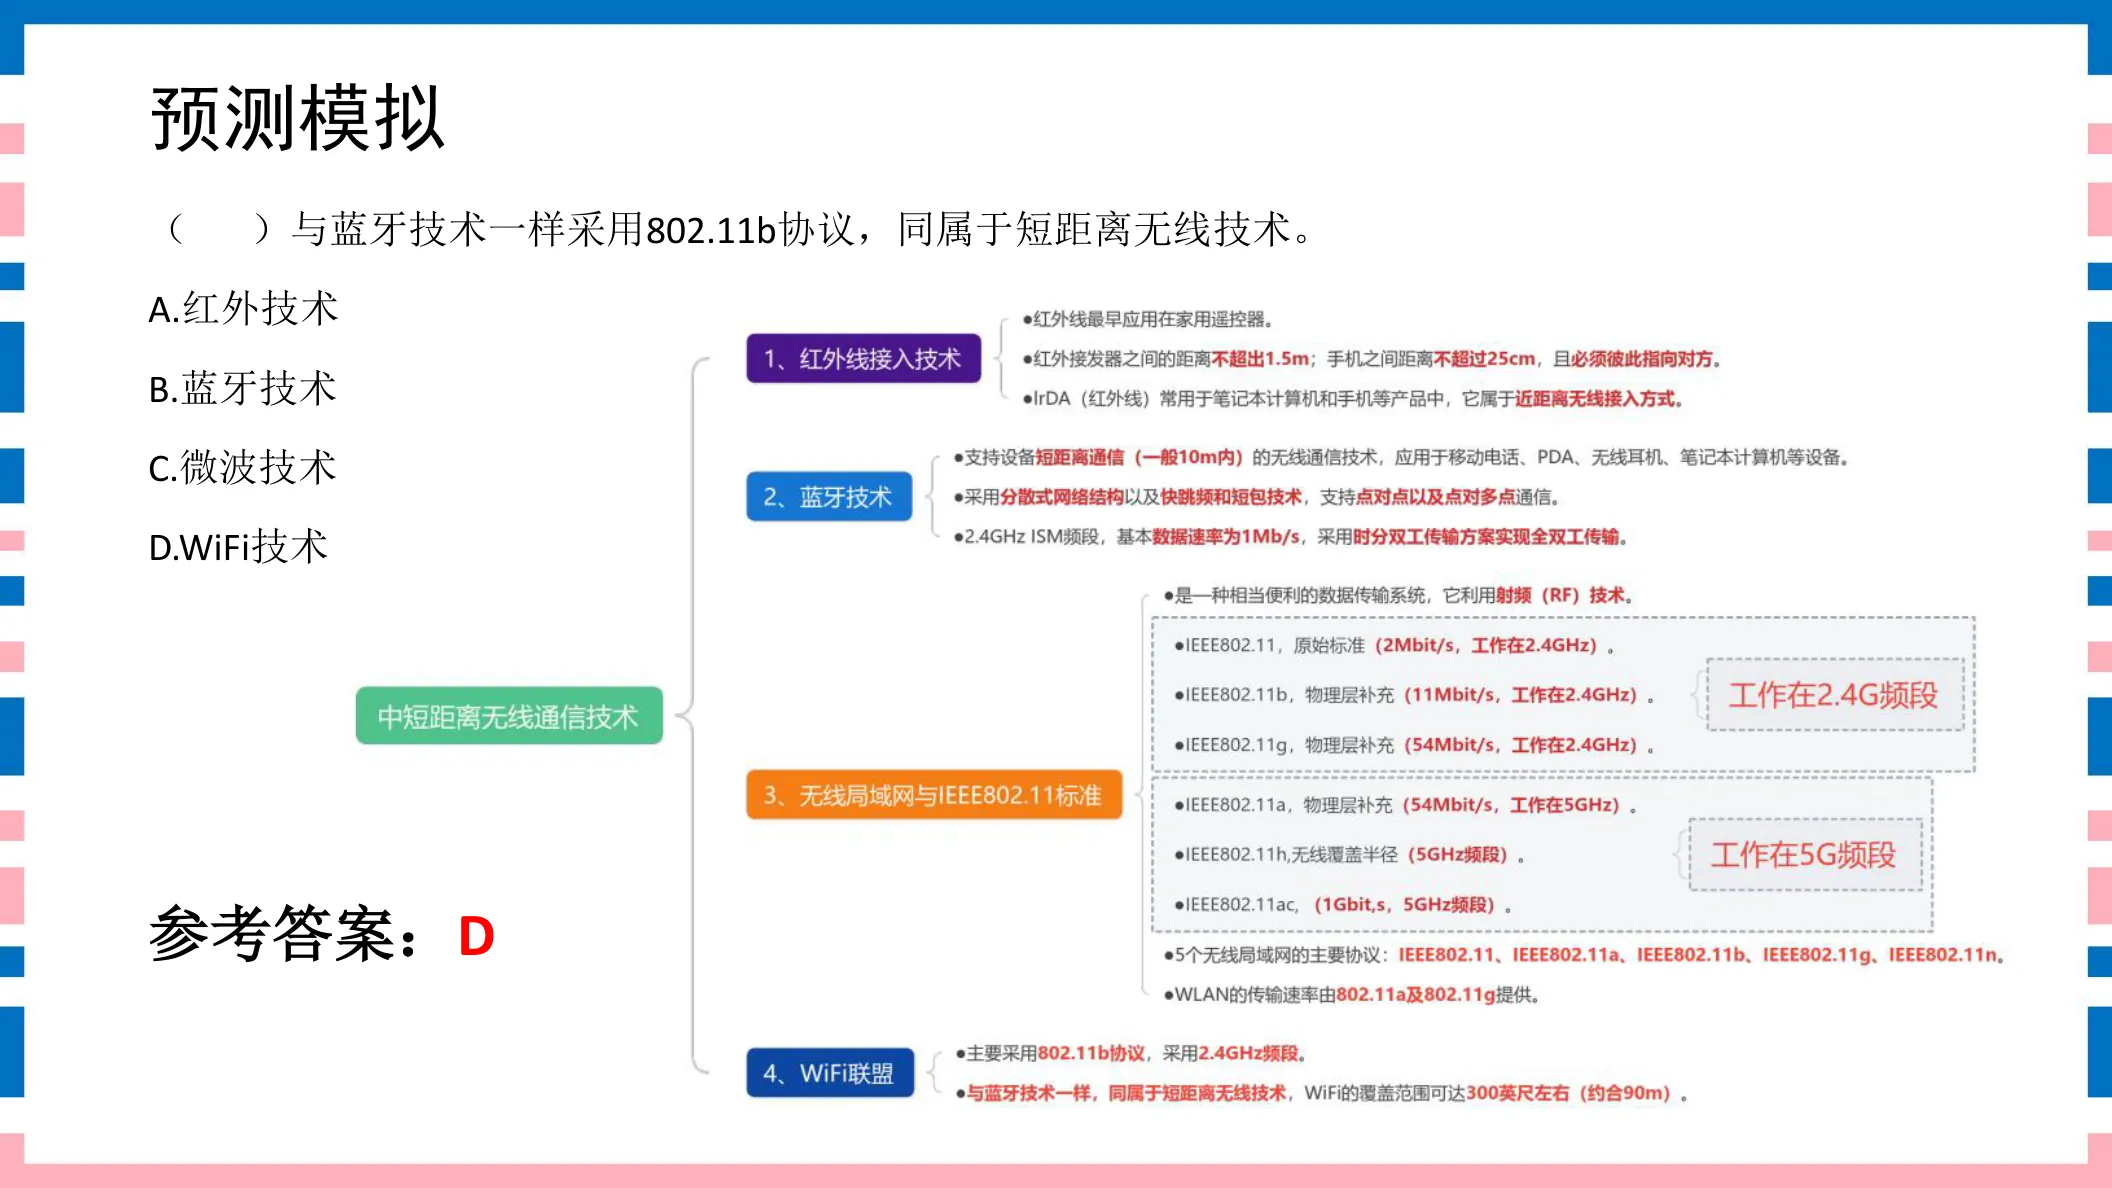
Task: Click the IEEE802.11h 无线覆盖半径 line
Action: coord(1350,855)
